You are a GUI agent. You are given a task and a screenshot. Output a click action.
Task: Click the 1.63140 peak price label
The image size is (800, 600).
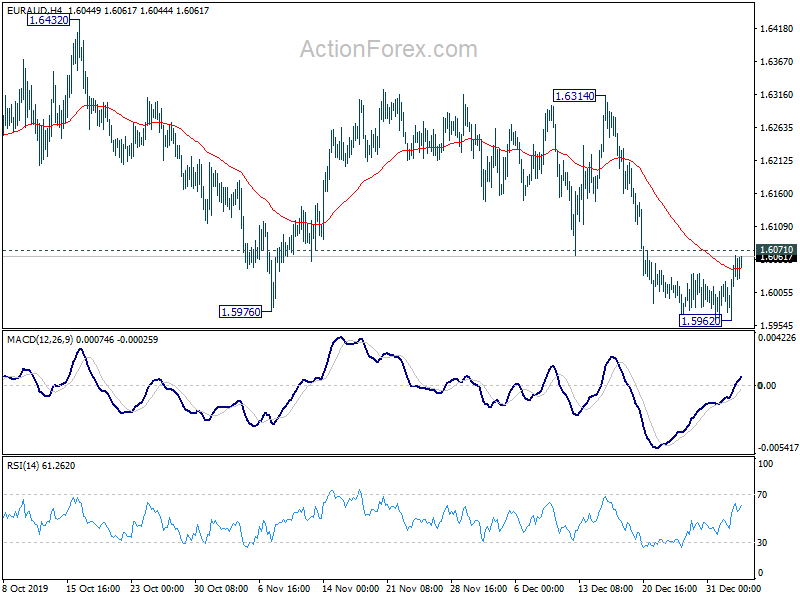(x=574, y=95)
